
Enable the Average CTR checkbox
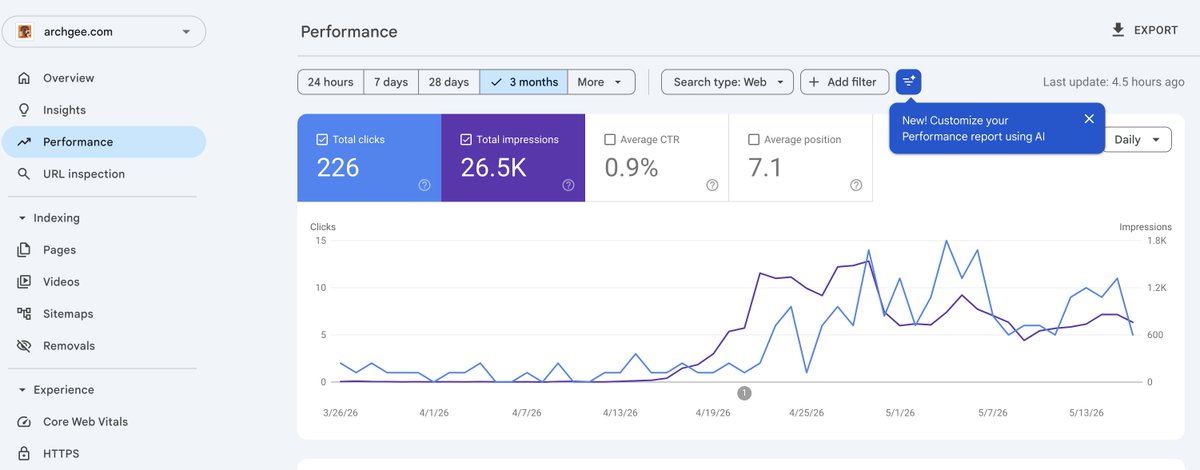pyautogui.click(x=610, y=140)
